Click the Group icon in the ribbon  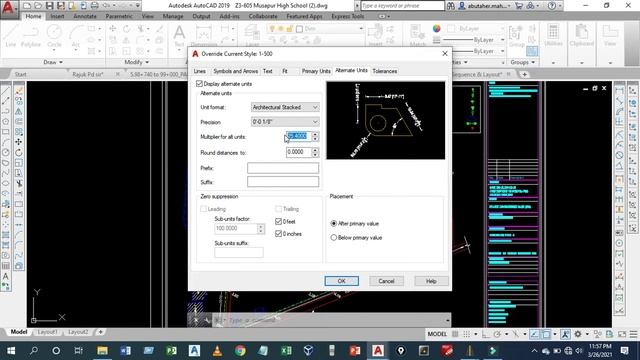pyautogui.click(x=517, y=36)
